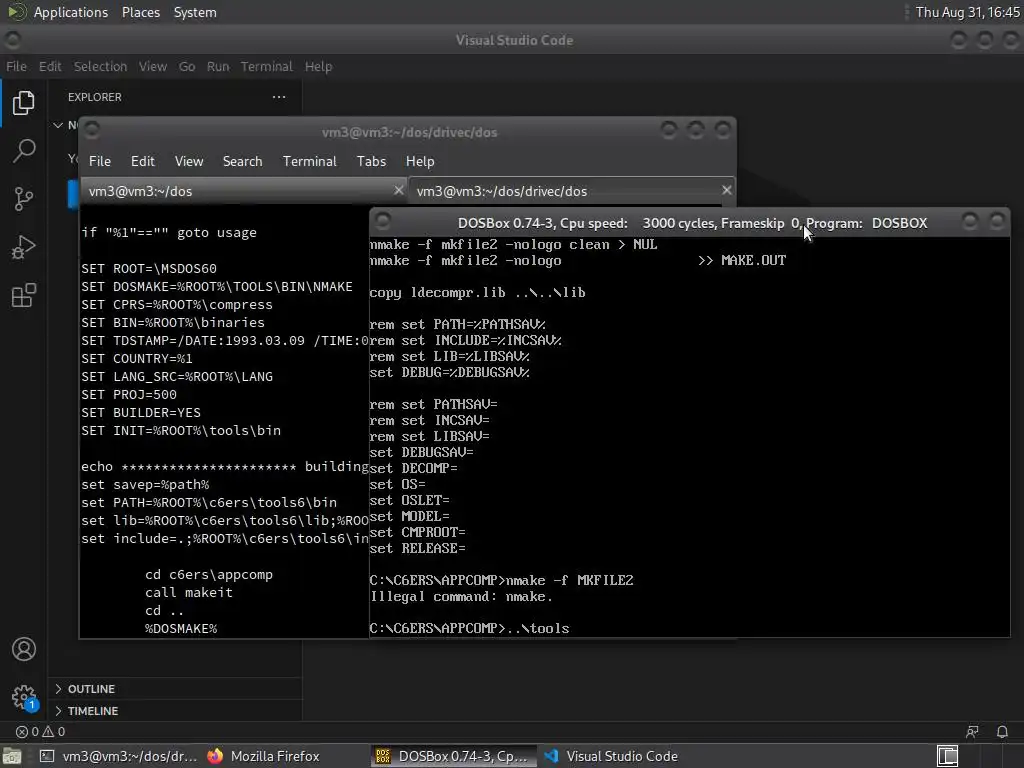Open VS Code Go menu
Viewport: 1024px width, 768px height.
[187, 66]
